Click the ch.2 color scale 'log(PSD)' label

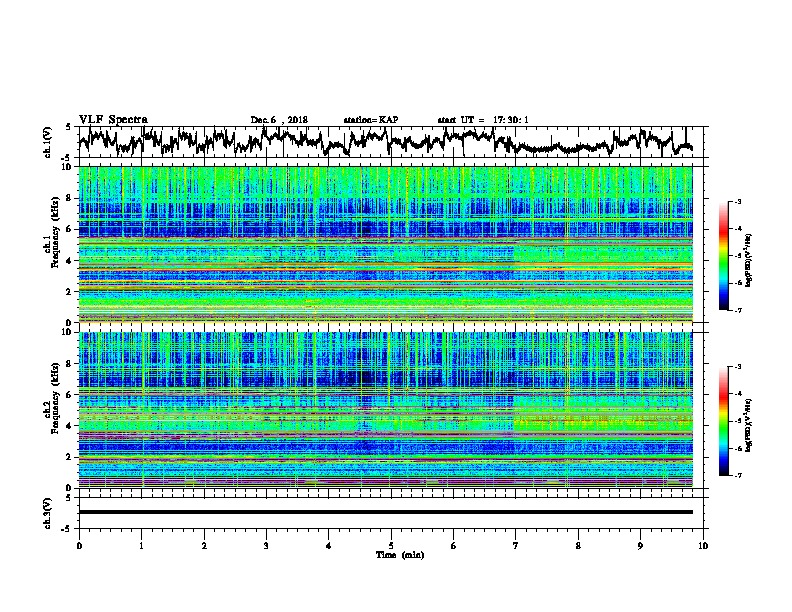[749, 425]
